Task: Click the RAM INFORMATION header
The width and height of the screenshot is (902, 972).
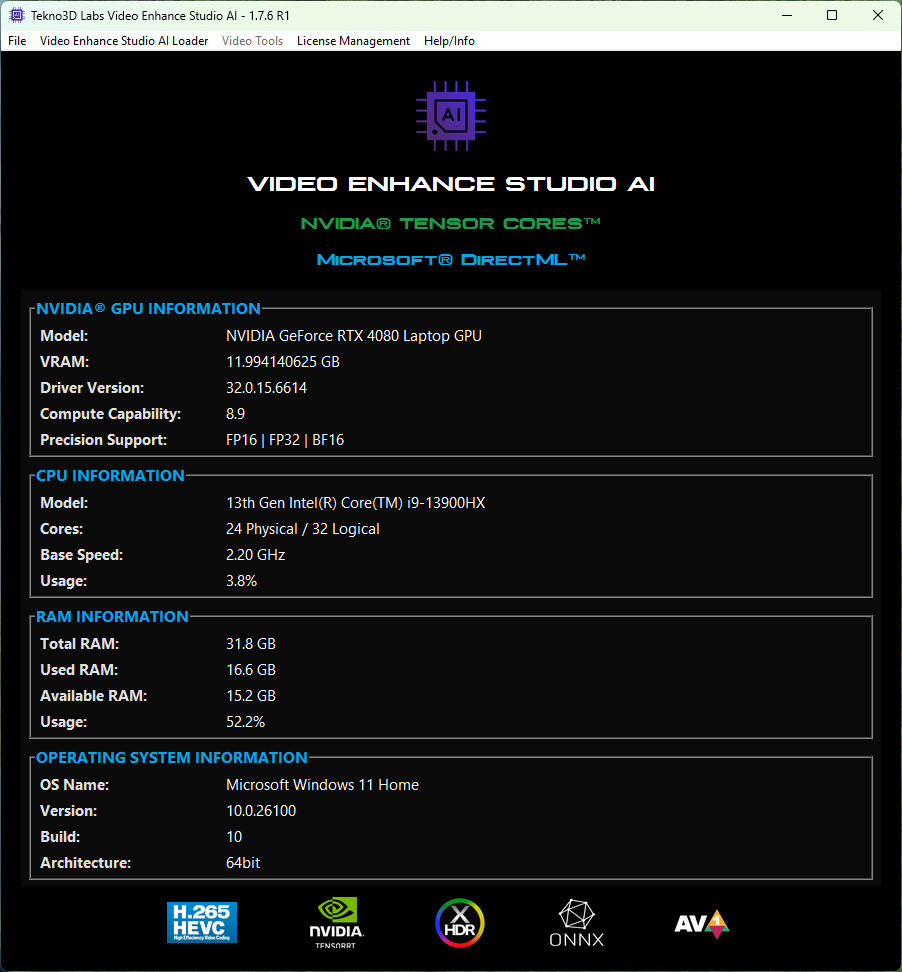Action: click(x=112, y=617)
